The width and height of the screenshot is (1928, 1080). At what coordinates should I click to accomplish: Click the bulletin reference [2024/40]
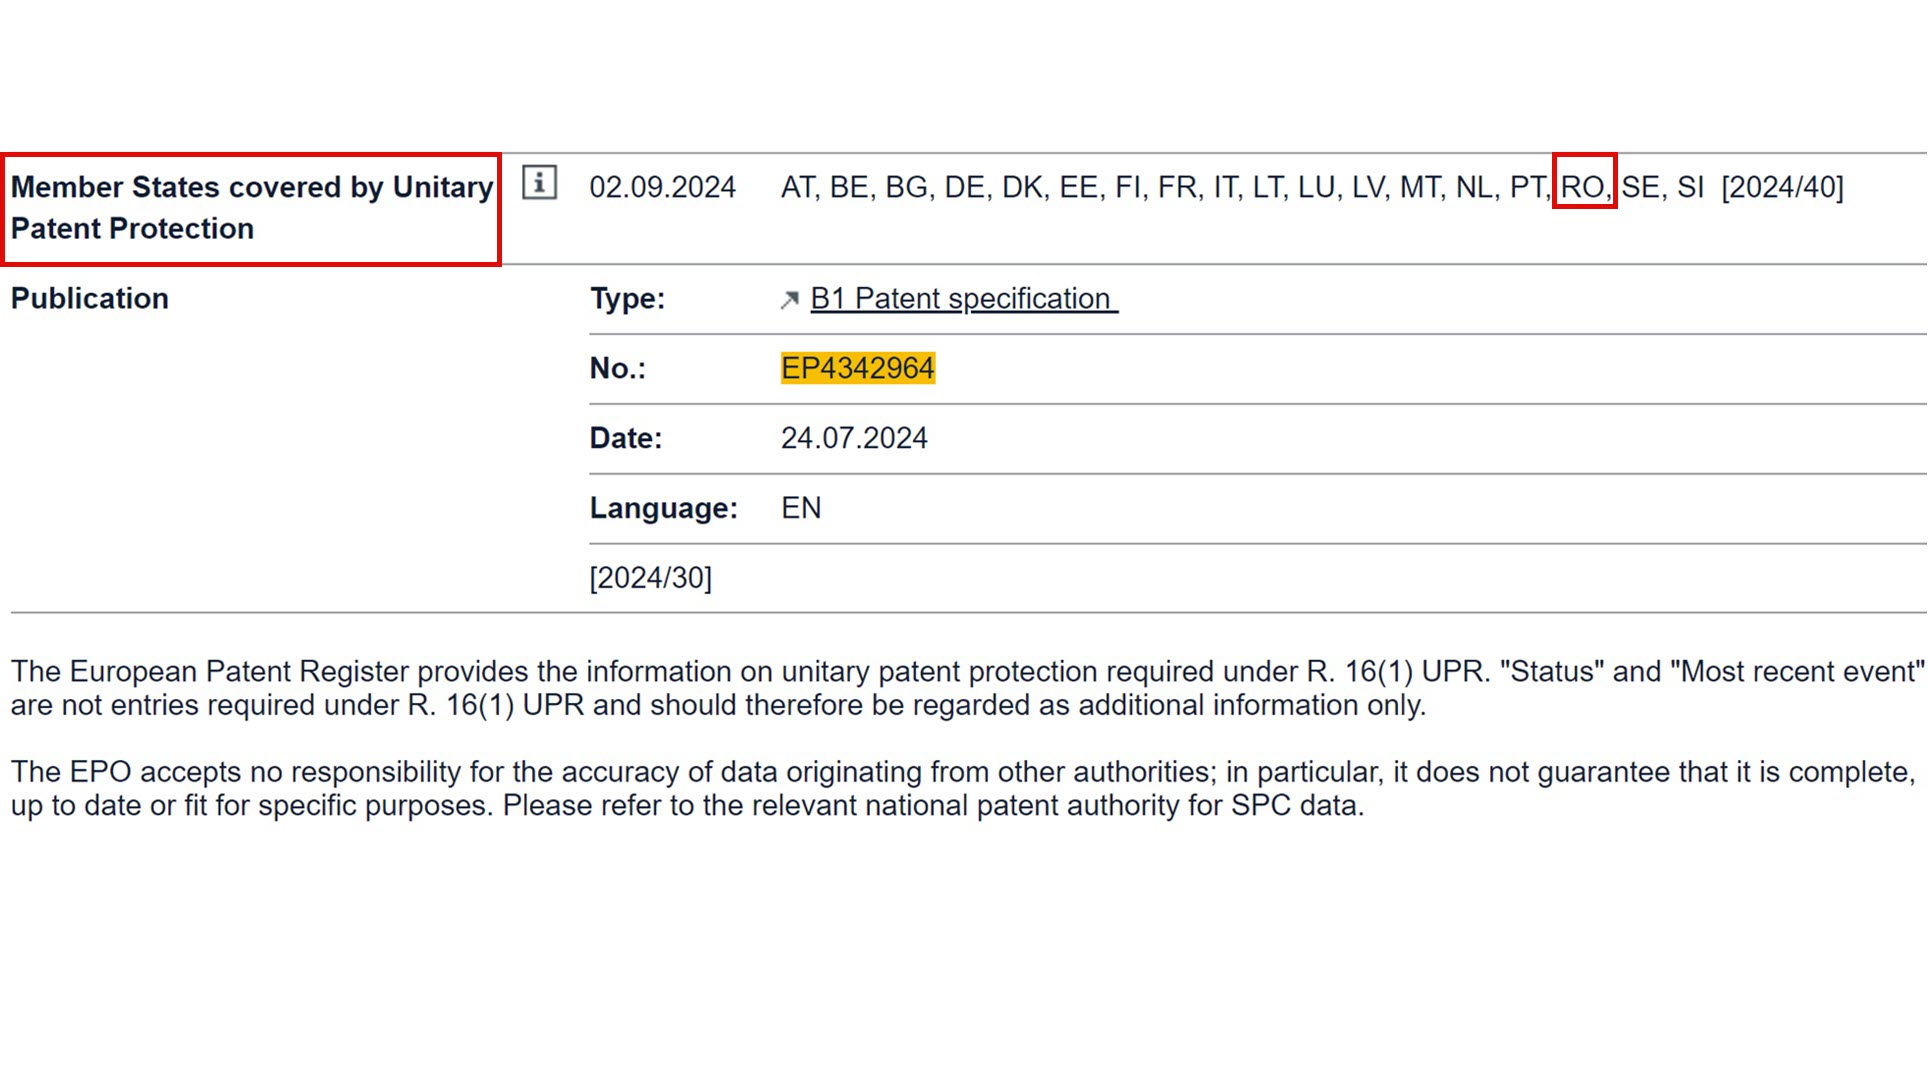1782,187
